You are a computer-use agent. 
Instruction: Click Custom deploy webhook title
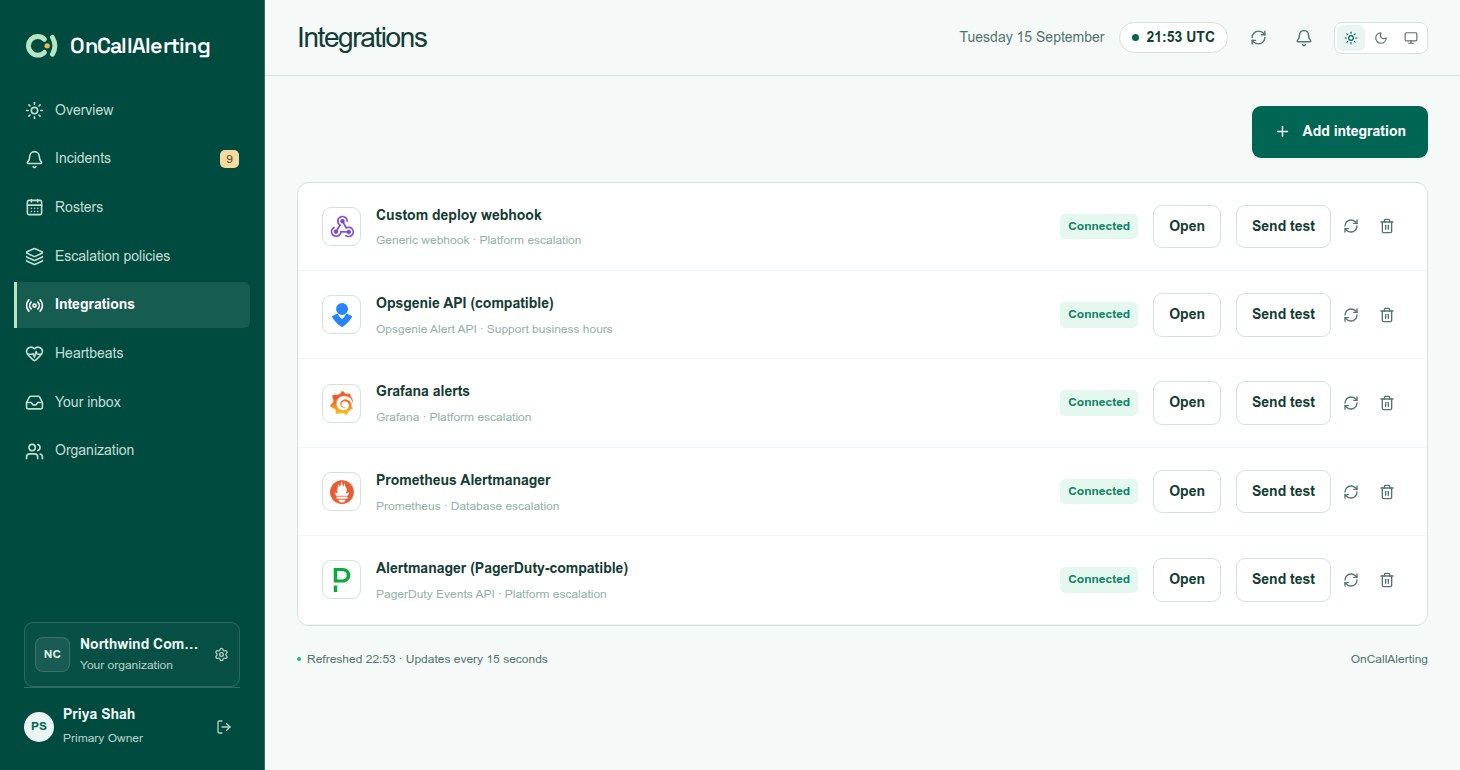point(459,215)
